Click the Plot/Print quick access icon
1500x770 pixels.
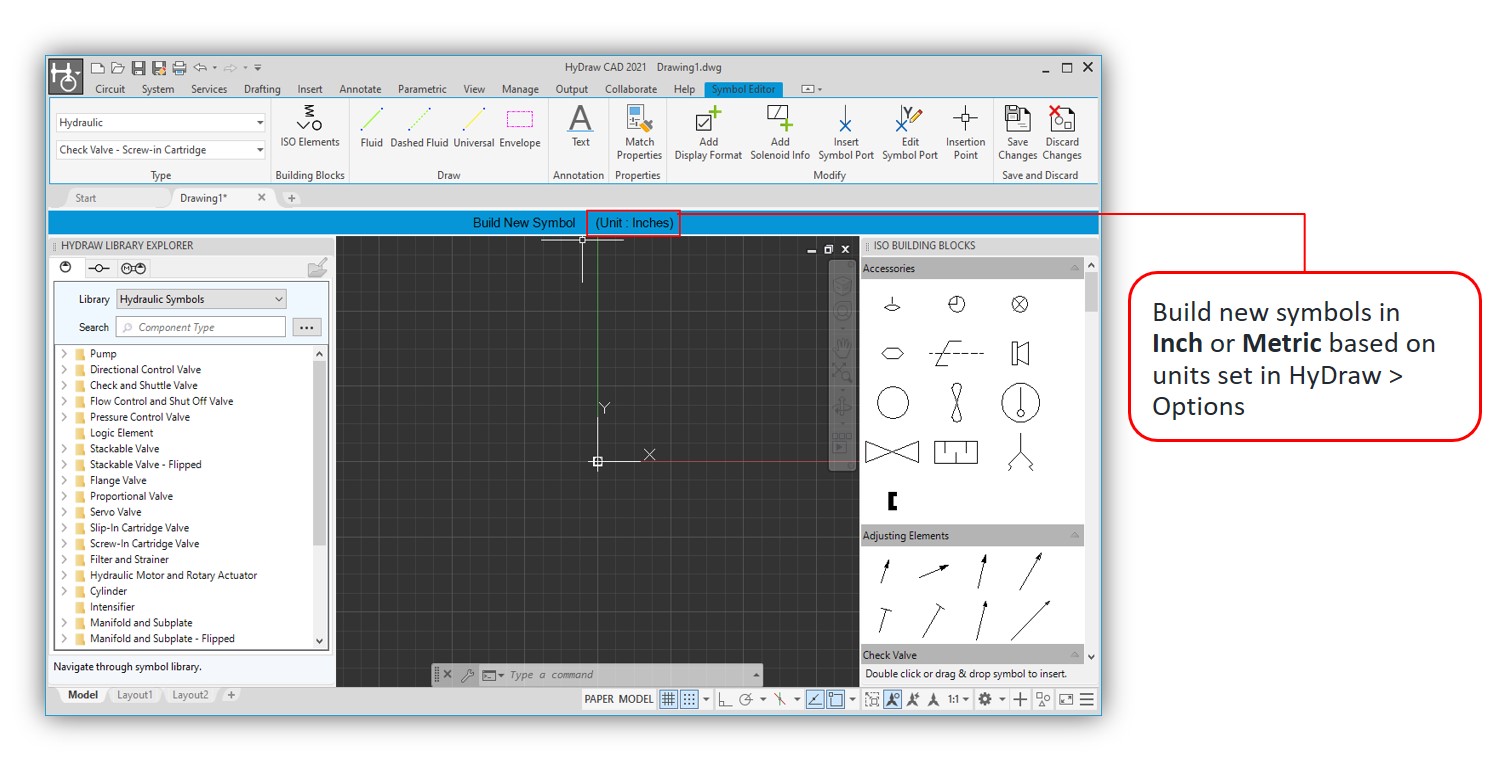click(x=179, y=68)
